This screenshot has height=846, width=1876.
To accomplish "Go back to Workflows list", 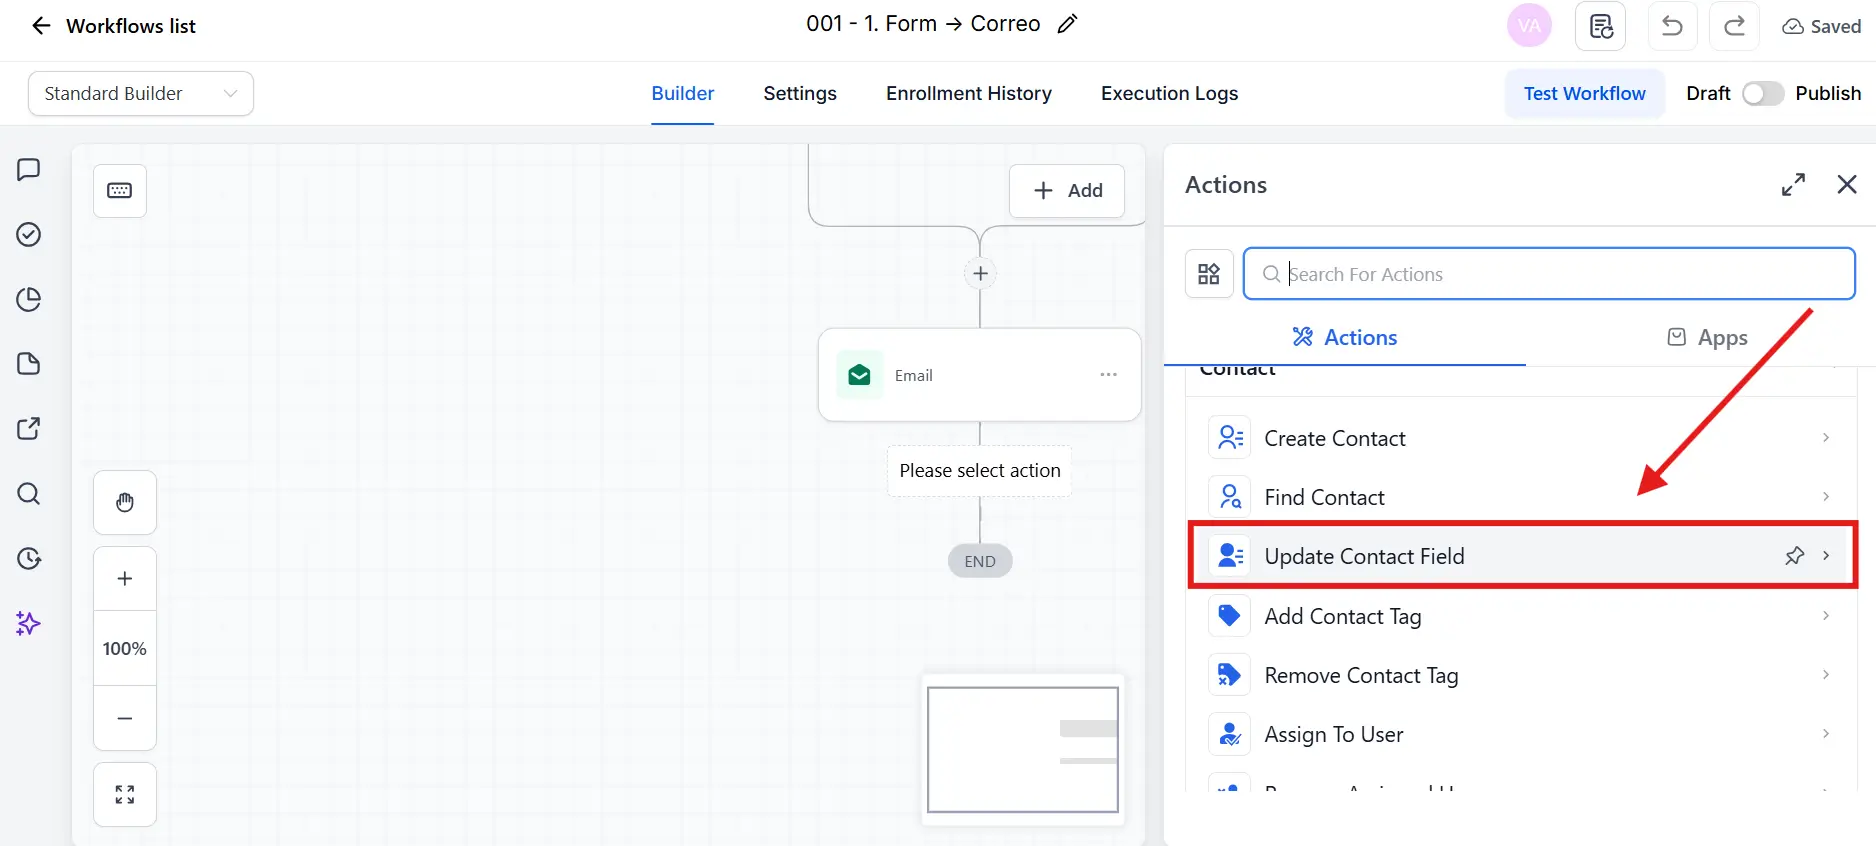I will click(113, 26).
